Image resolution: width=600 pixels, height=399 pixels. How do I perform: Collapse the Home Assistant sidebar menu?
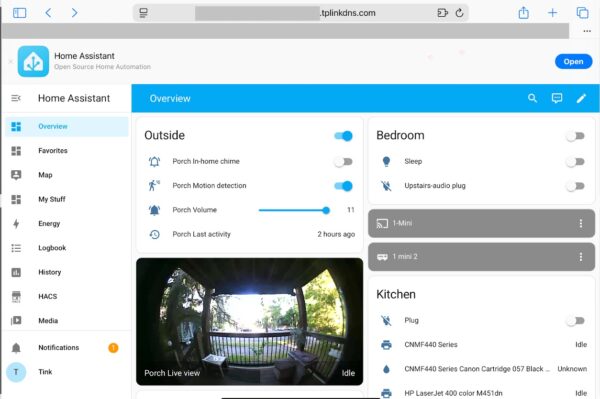click(x=16, y=98)
